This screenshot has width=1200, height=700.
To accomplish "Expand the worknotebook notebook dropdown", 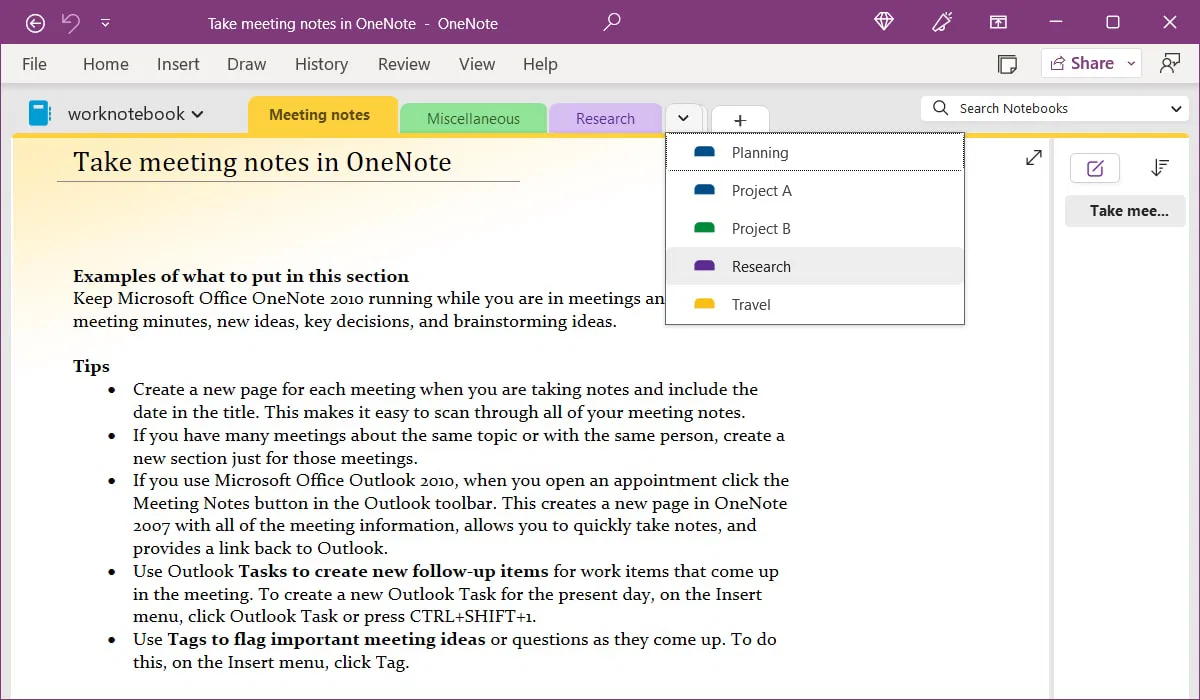I will [x=195, y=113].
